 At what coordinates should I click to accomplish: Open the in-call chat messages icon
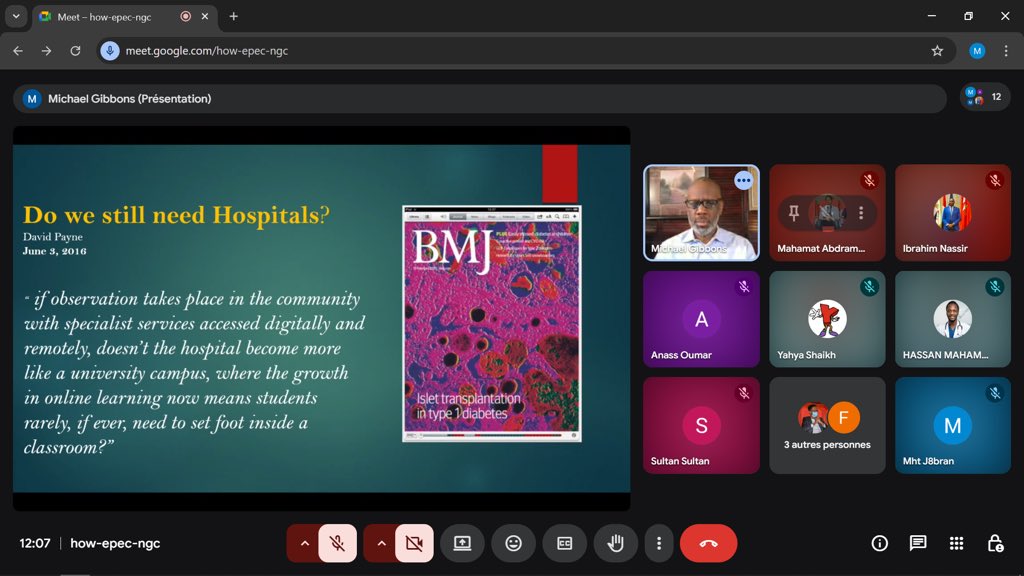pos(916,543)
